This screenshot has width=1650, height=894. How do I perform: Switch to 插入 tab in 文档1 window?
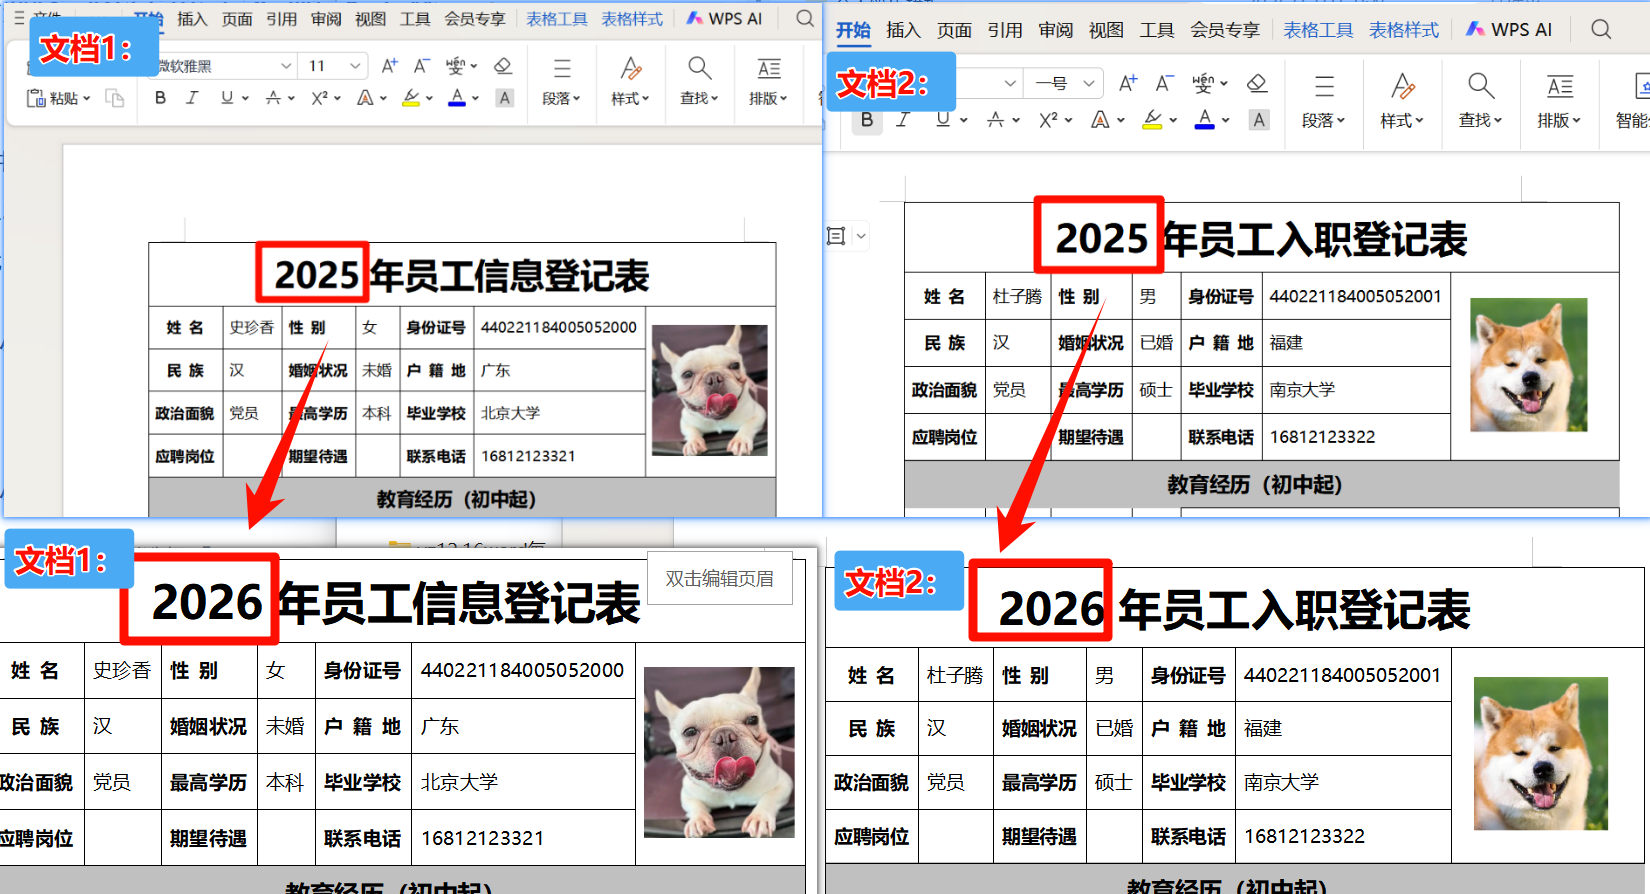tap(192, 18)
